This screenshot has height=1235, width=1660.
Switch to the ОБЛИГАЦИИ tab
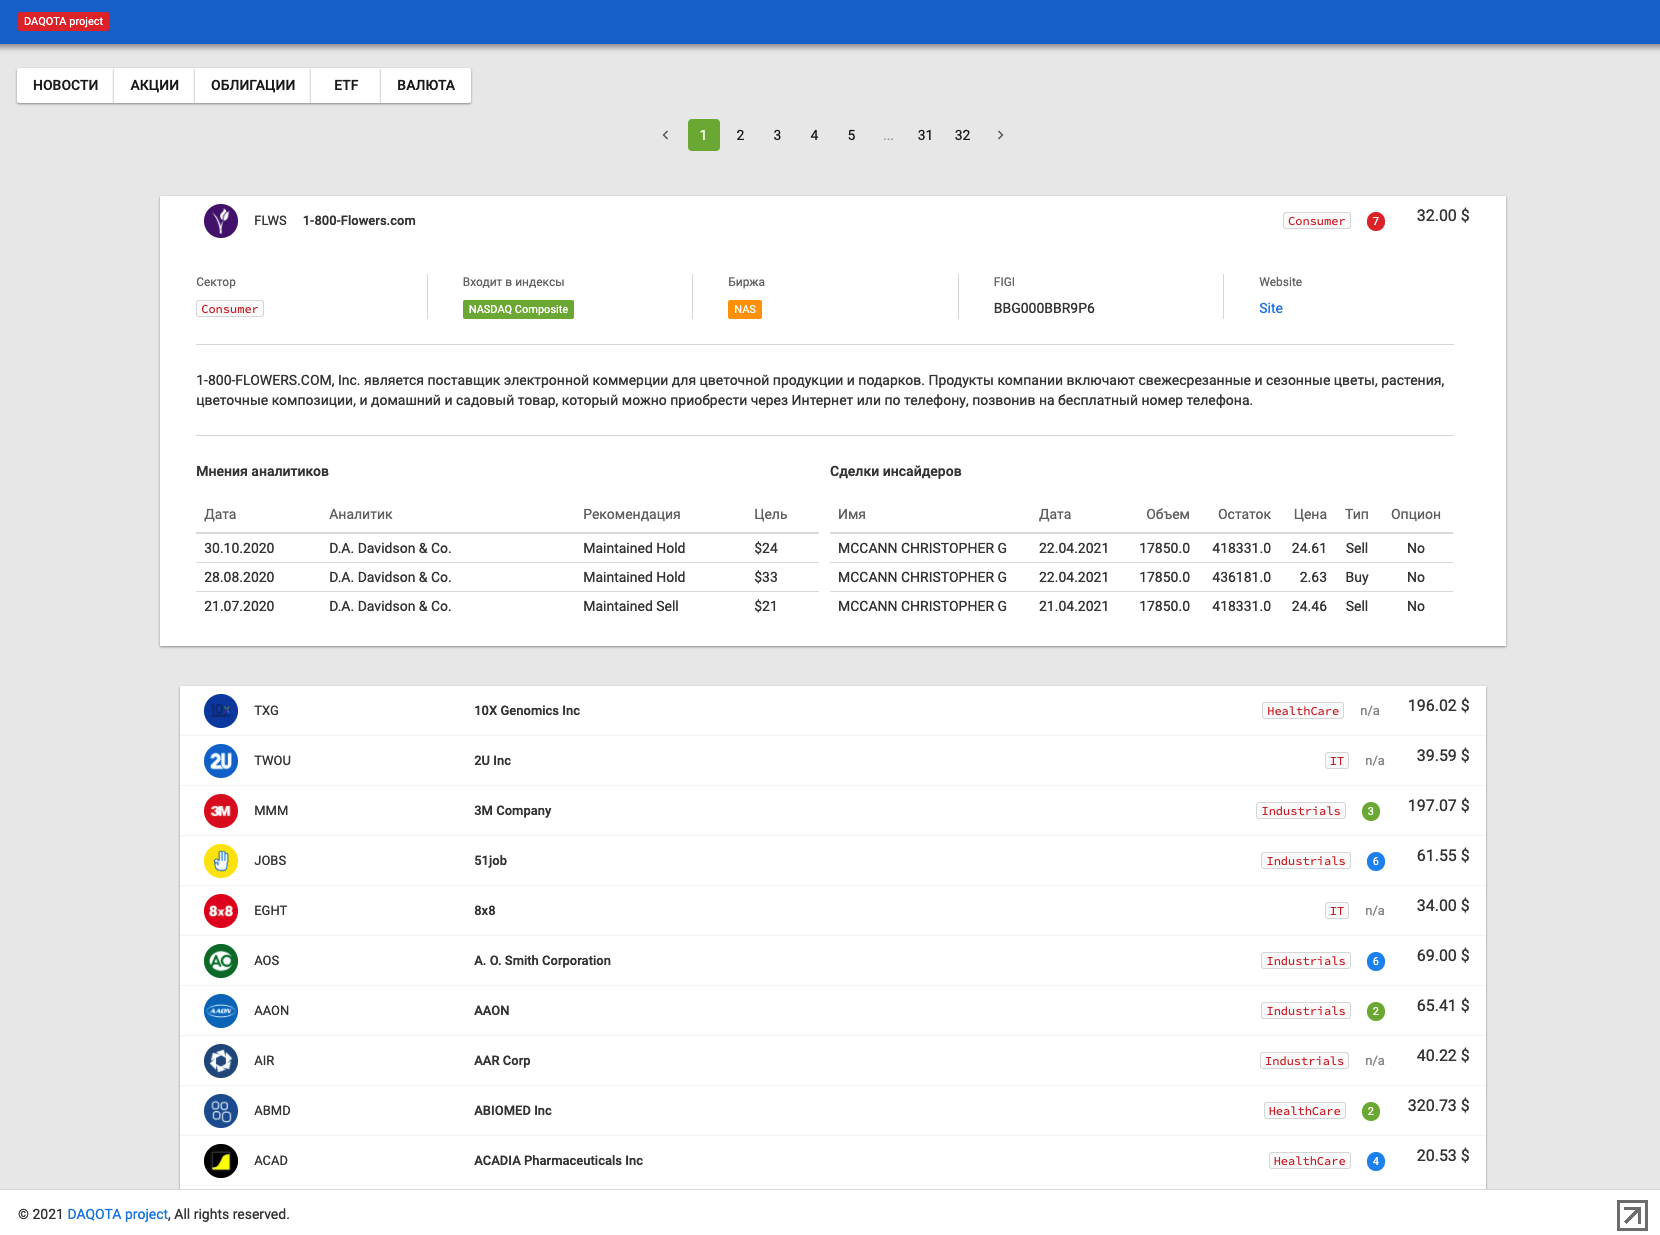click(253, 85)
